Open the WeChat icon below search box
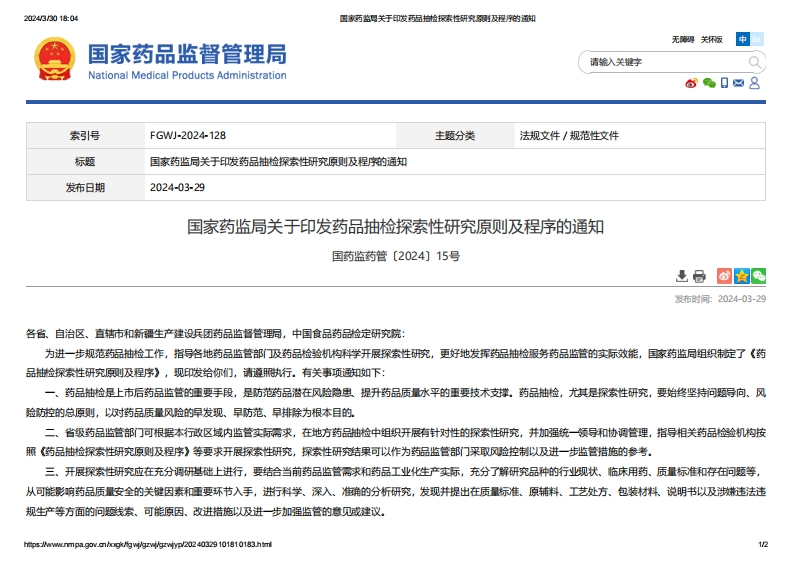 709,83
